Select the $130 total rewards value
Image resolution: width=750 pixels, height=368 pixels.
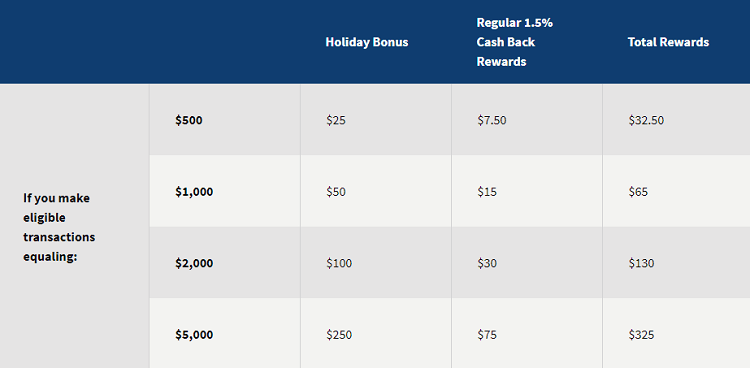641,263
